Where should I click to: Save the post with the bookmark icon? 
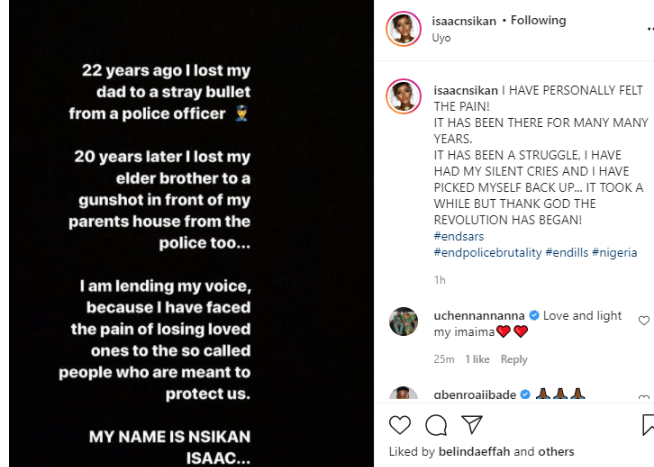[x=647, y=427]
